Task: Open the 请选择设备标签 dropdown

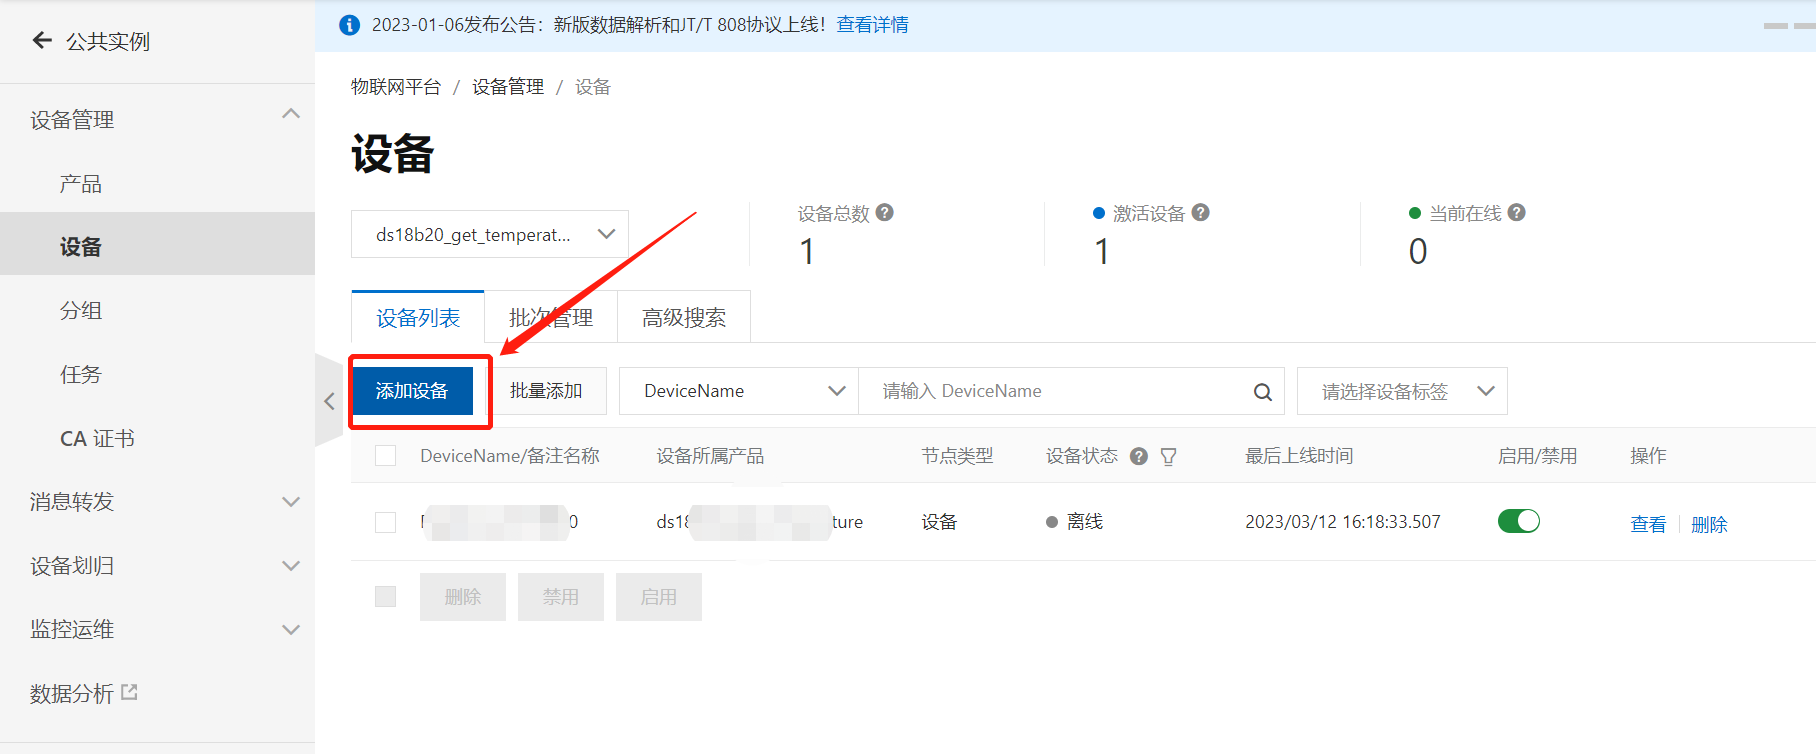Action: coord(1402,391)
